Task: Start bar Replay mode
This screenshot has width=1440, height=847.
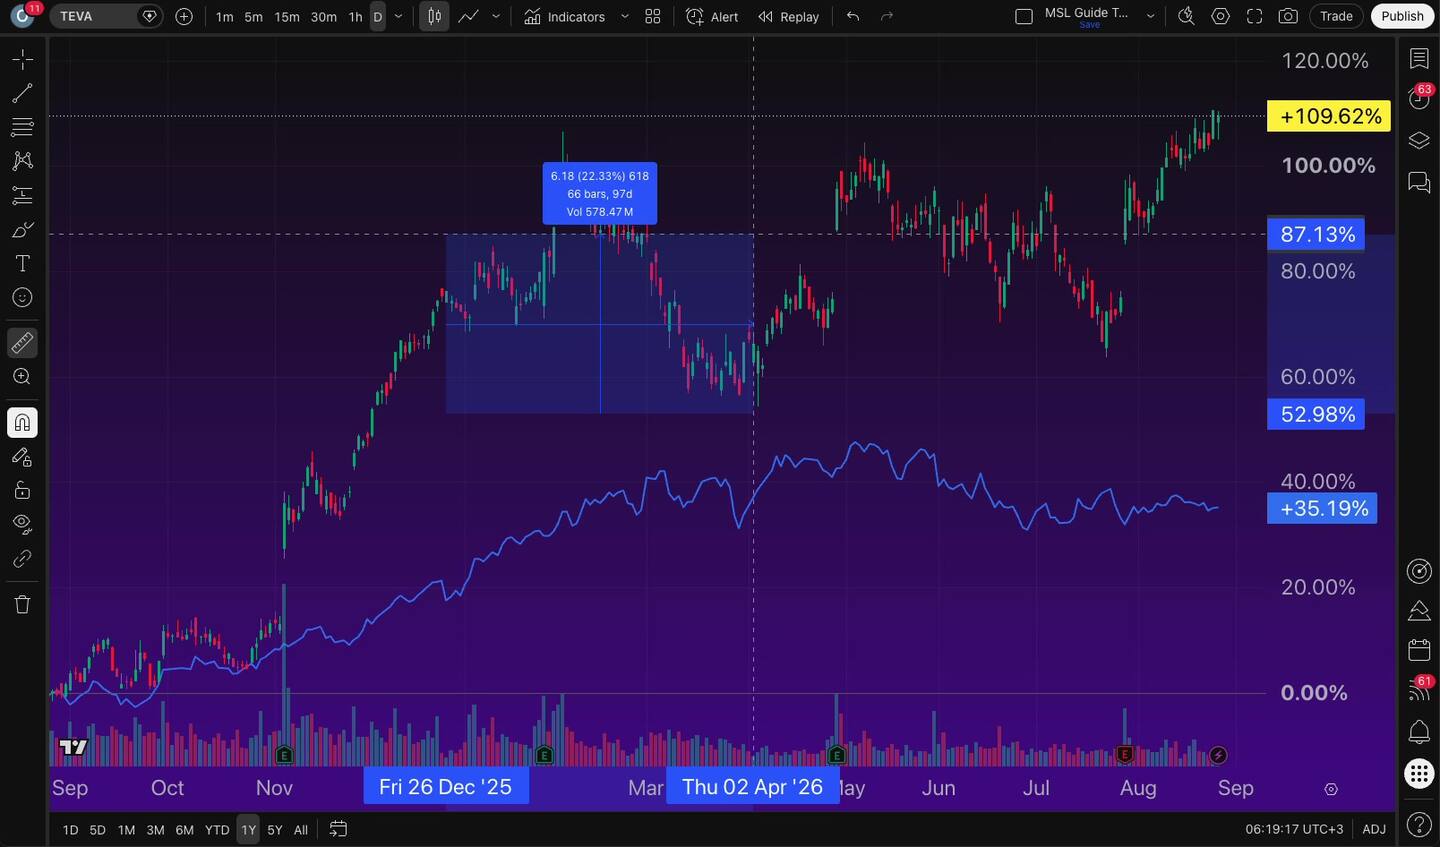Action: click(788, 17)
